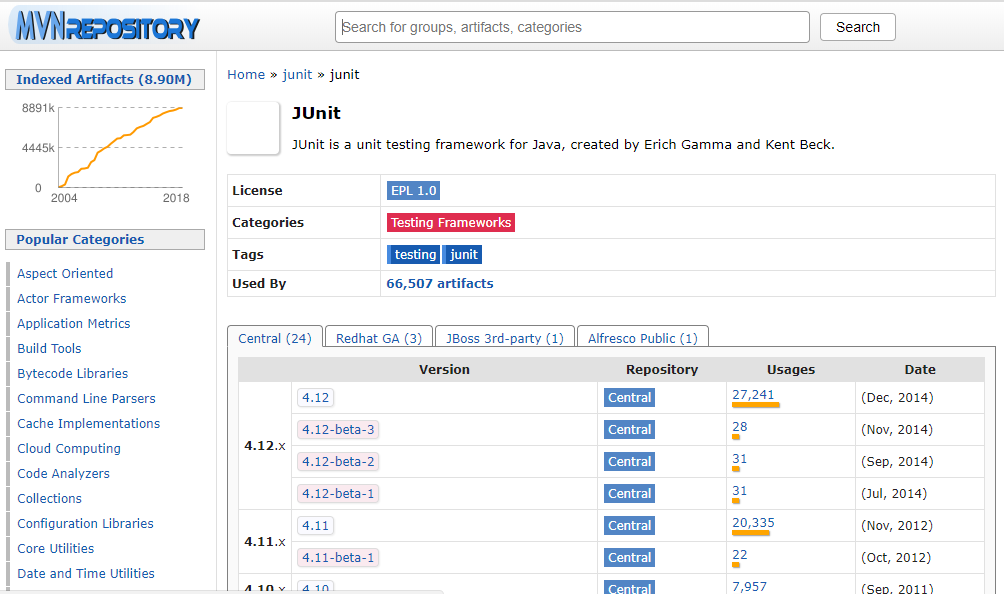Click the Search button

tap(857, 27)
